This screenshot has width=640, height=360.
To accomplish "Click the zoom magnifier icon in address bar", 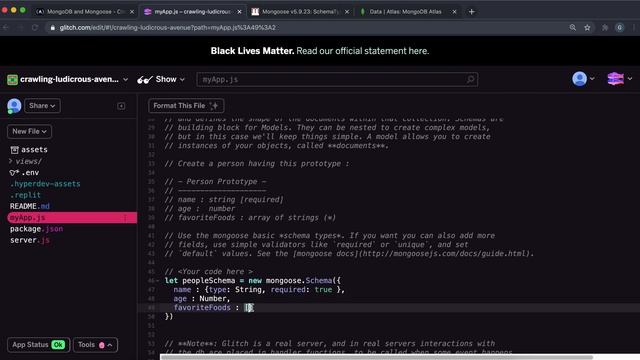I will click(x=573, y=27).
